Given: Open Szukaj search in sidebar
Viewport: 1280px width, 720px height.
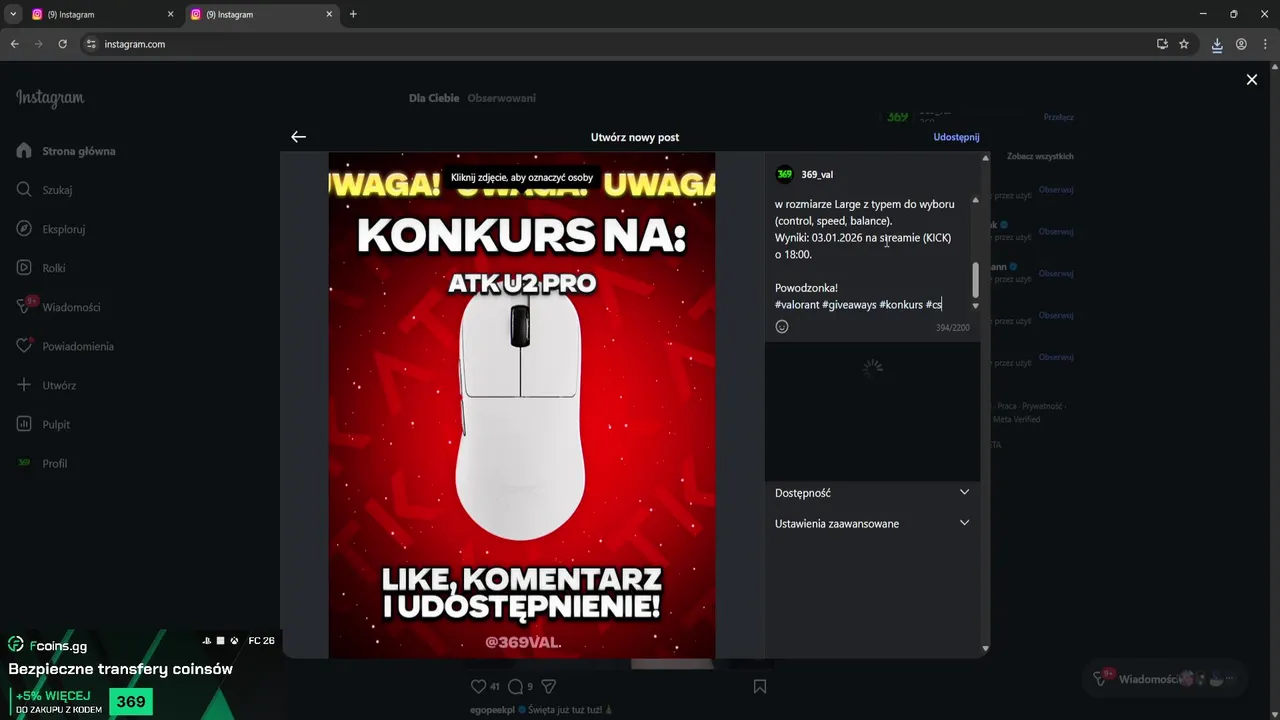Looking at the screenshot, I should point(45,190).
